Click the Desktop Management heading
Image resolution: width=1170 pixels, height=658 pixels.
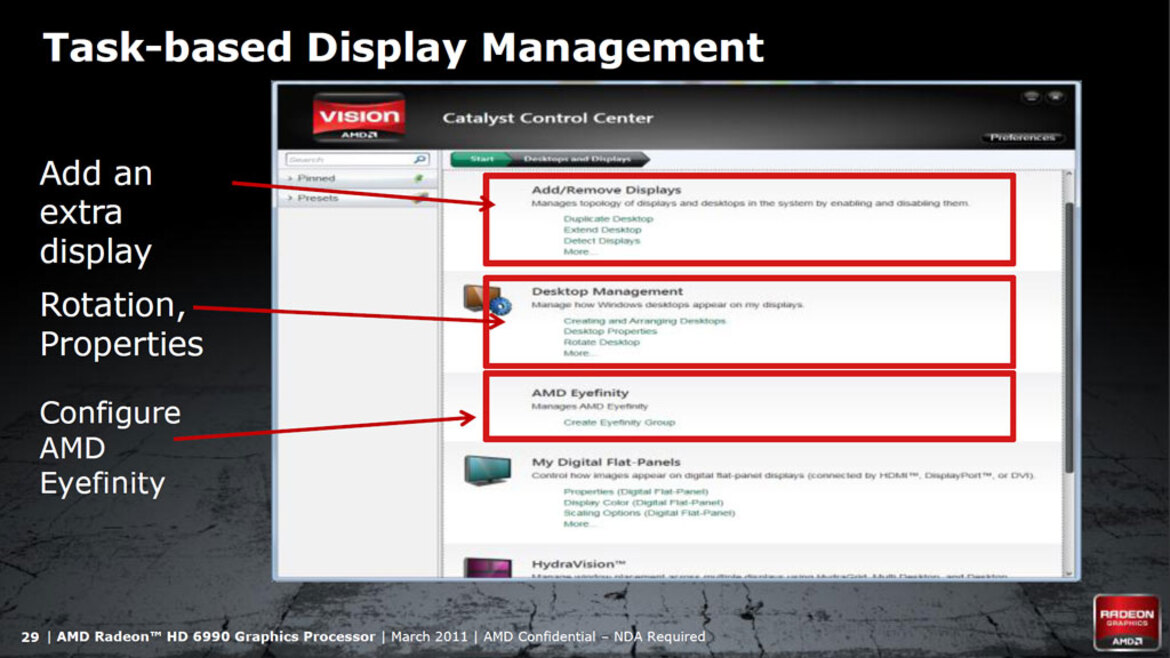click(x=607, y=292)
